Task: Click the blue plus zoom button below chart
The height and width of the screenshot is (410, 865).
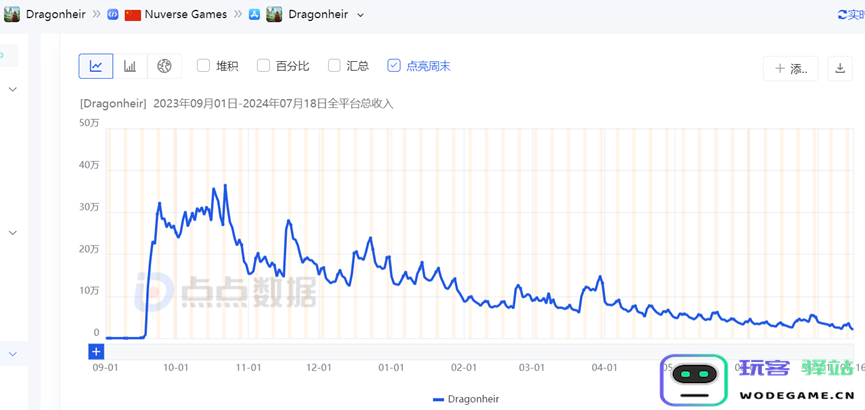Action: pos(96,352)
